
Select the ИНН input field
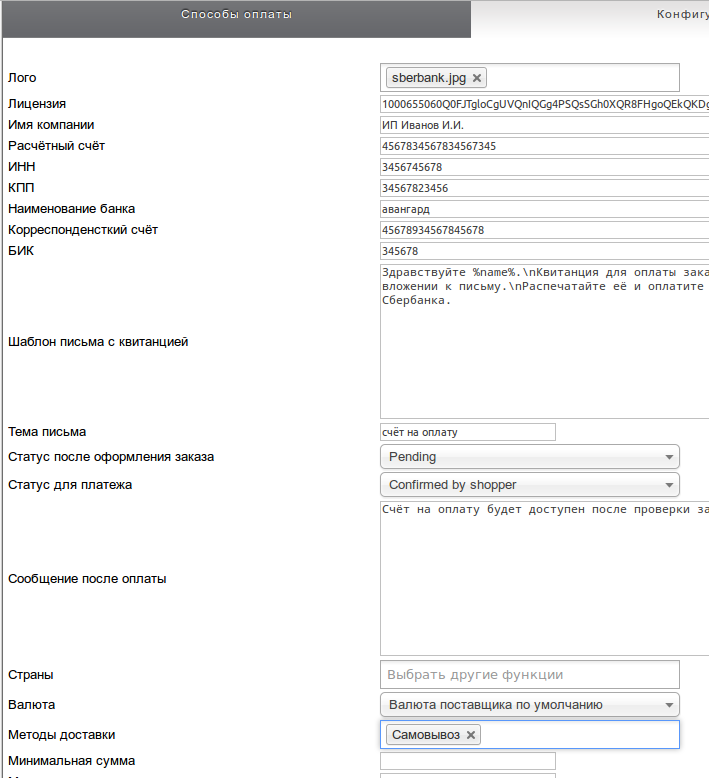click(x=544, y=167)
